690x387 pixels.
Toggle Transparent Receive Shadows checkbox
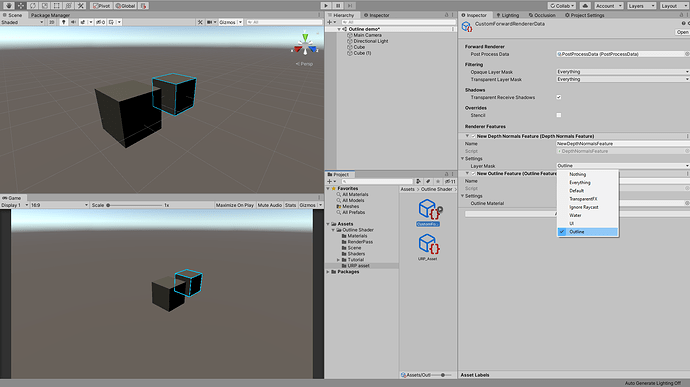click(558, 97)
